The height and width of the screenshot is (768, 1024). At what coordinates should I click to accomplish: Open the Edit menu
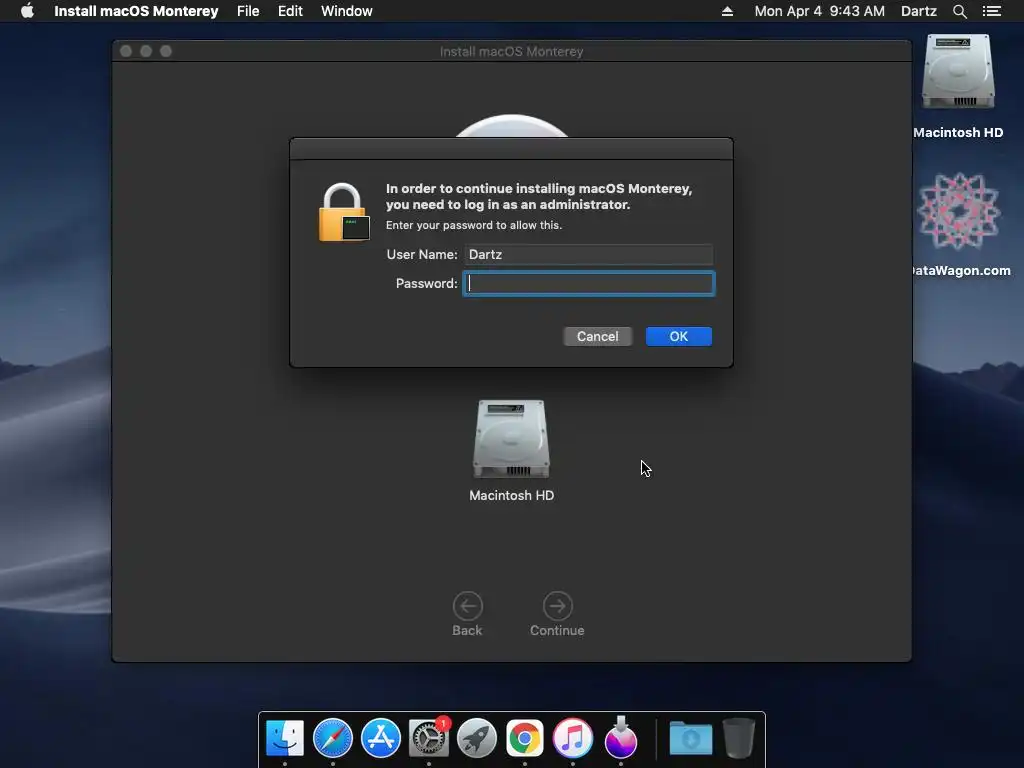(290, 11)
